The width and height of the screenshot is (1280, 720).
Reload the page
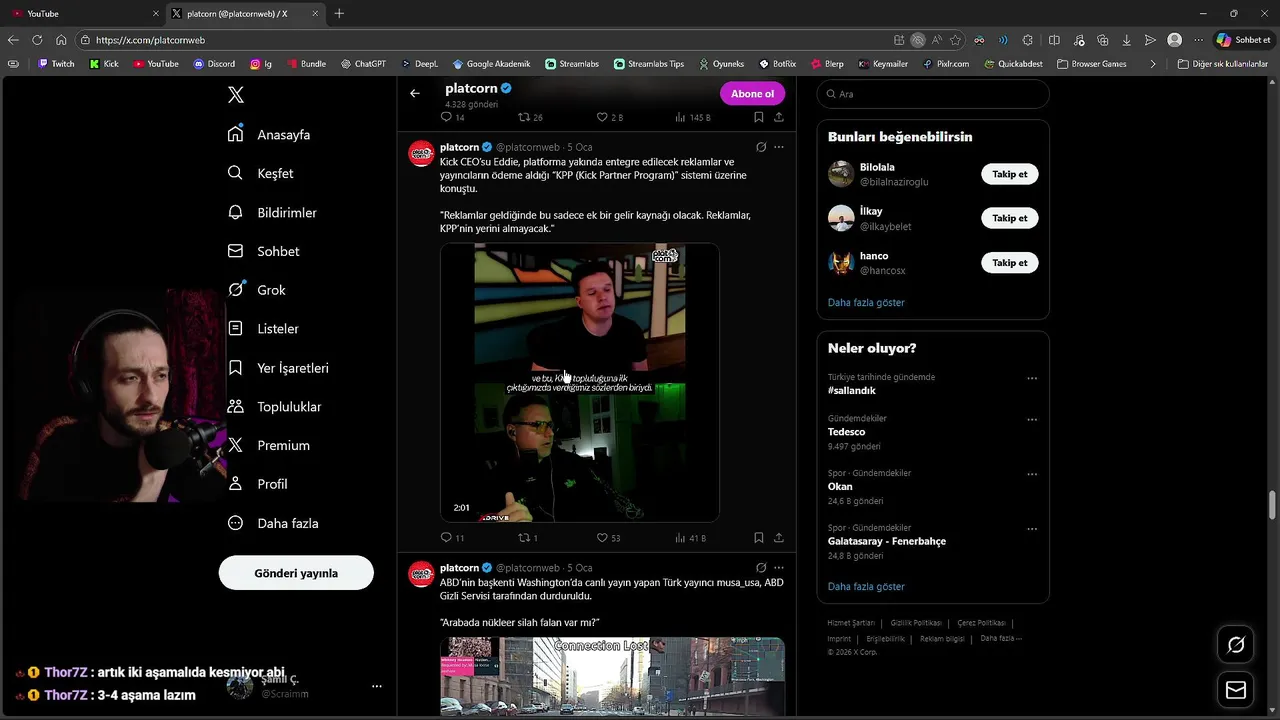[x=37, y=40]
